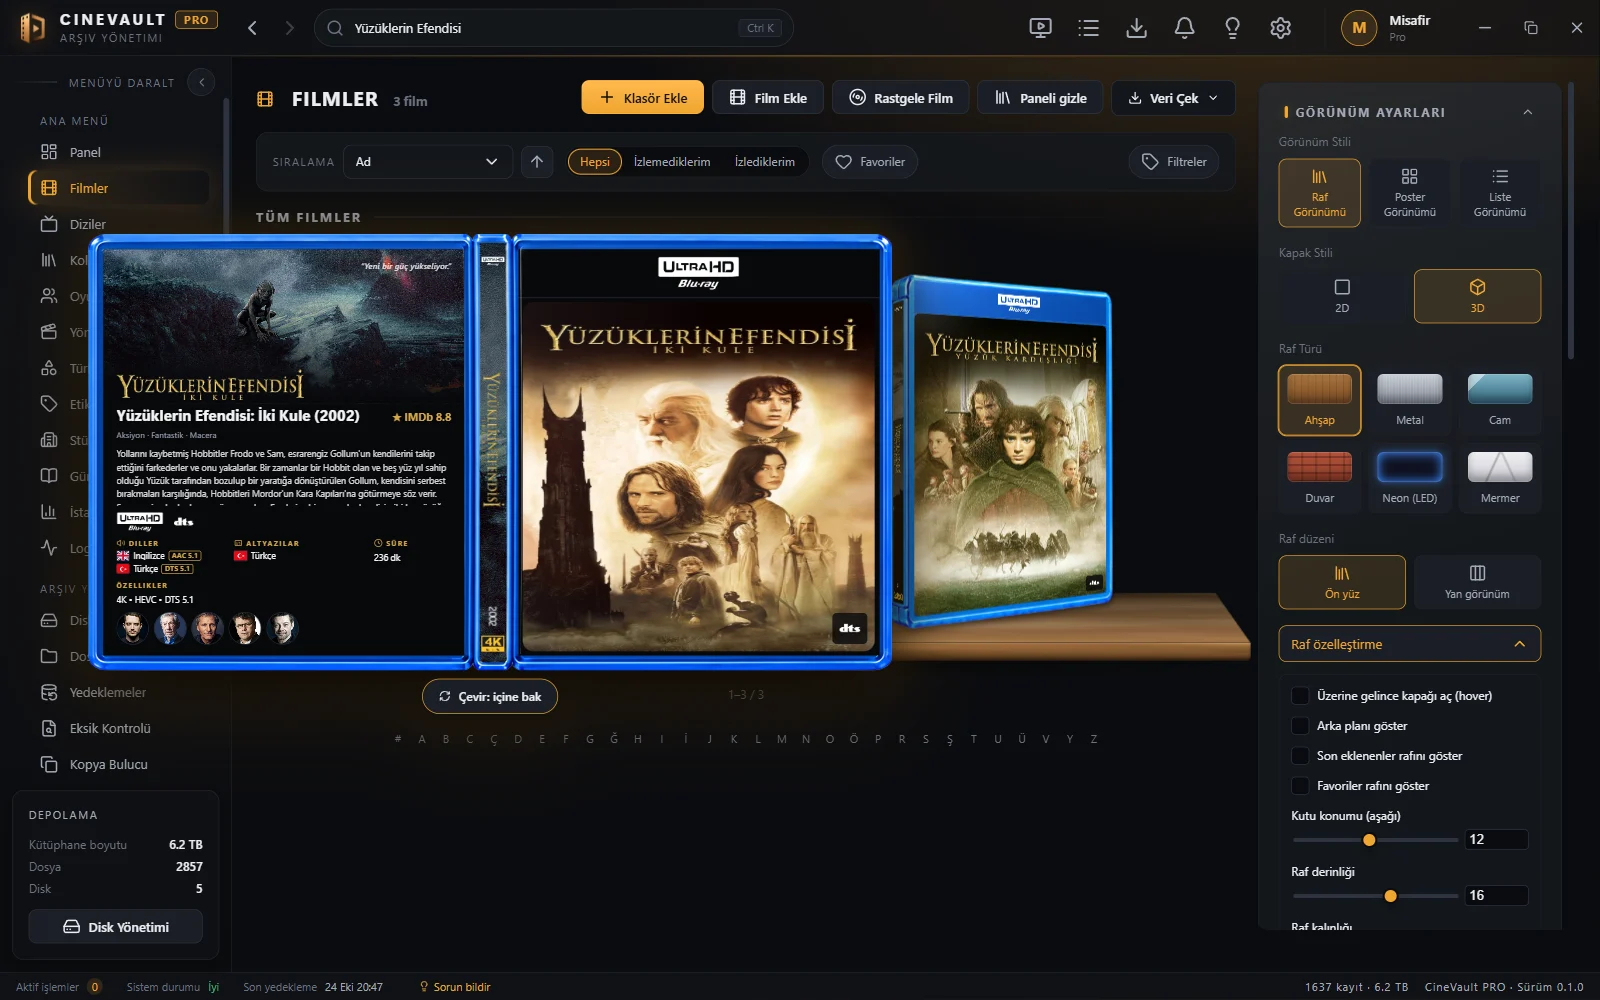Collapse Görünüm Ayarları panel chevron
This screenshot has height=1000, width=1600.
click(1527, 112)
